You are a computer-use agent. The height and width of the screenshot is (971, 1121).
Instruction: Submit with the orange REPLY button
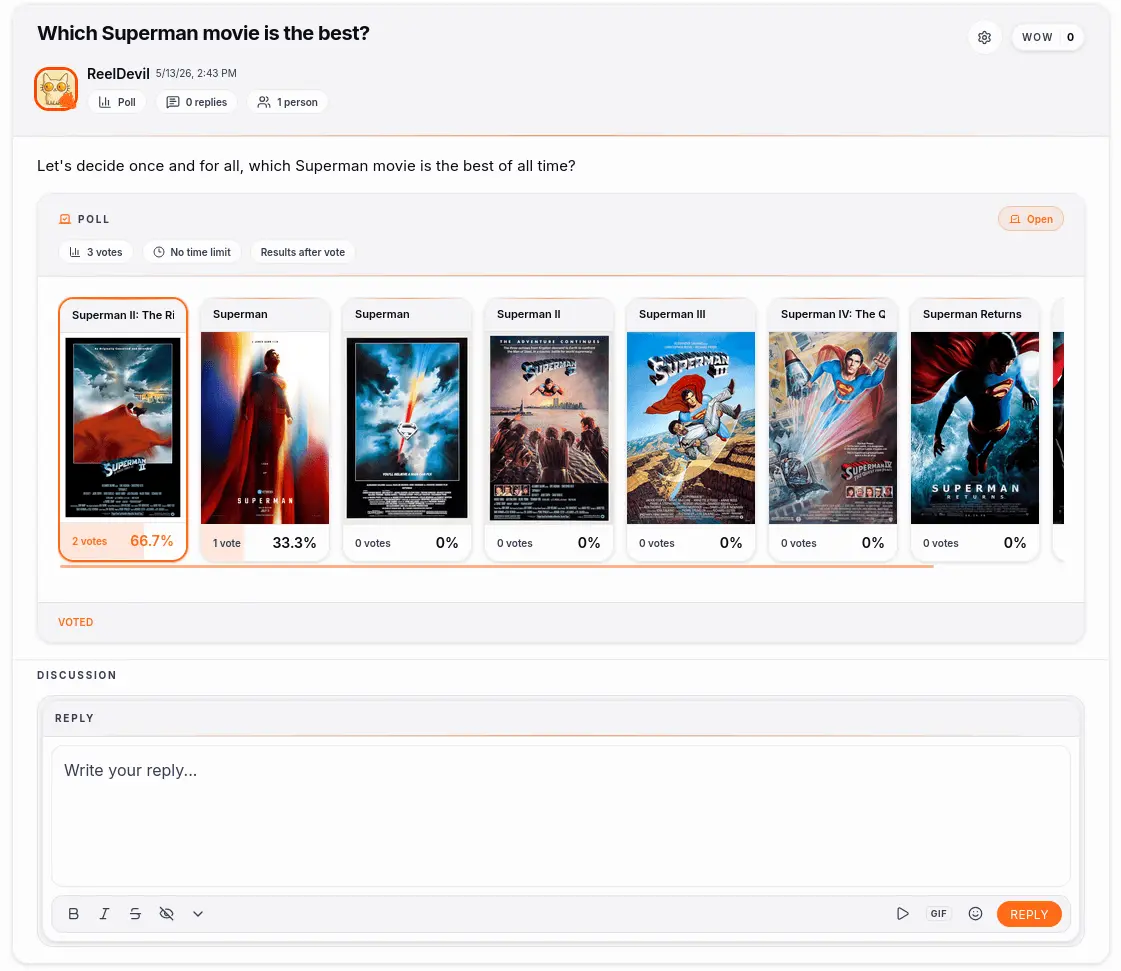click(1029, 914)
